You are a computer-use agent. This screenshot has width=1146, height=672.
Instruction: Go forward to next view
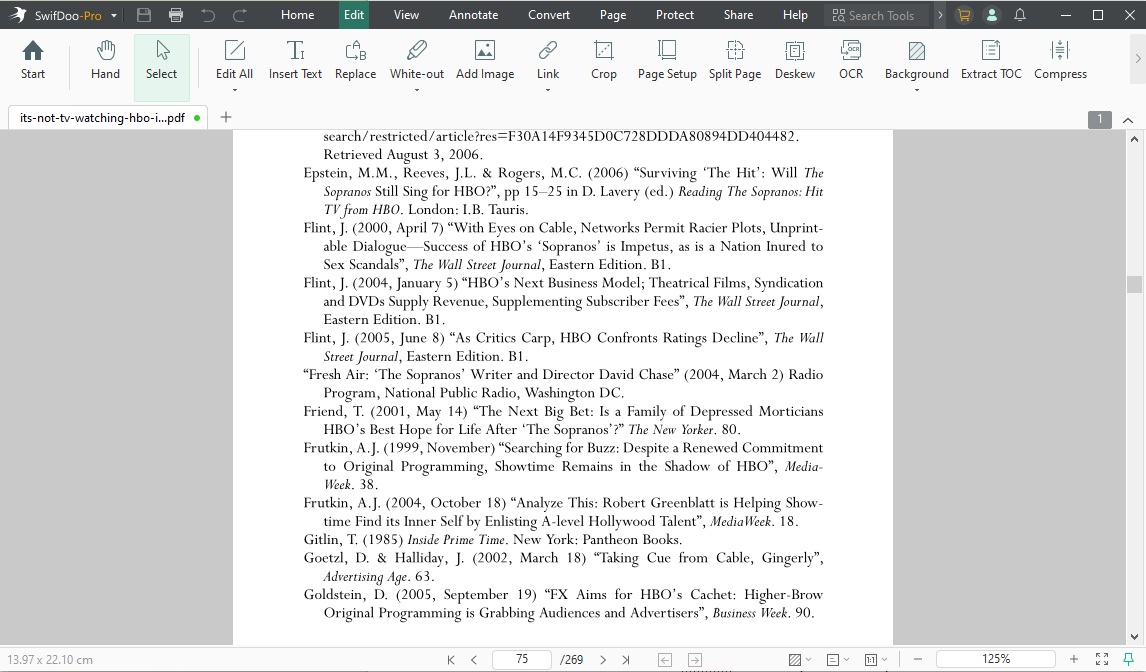point(695,660)
